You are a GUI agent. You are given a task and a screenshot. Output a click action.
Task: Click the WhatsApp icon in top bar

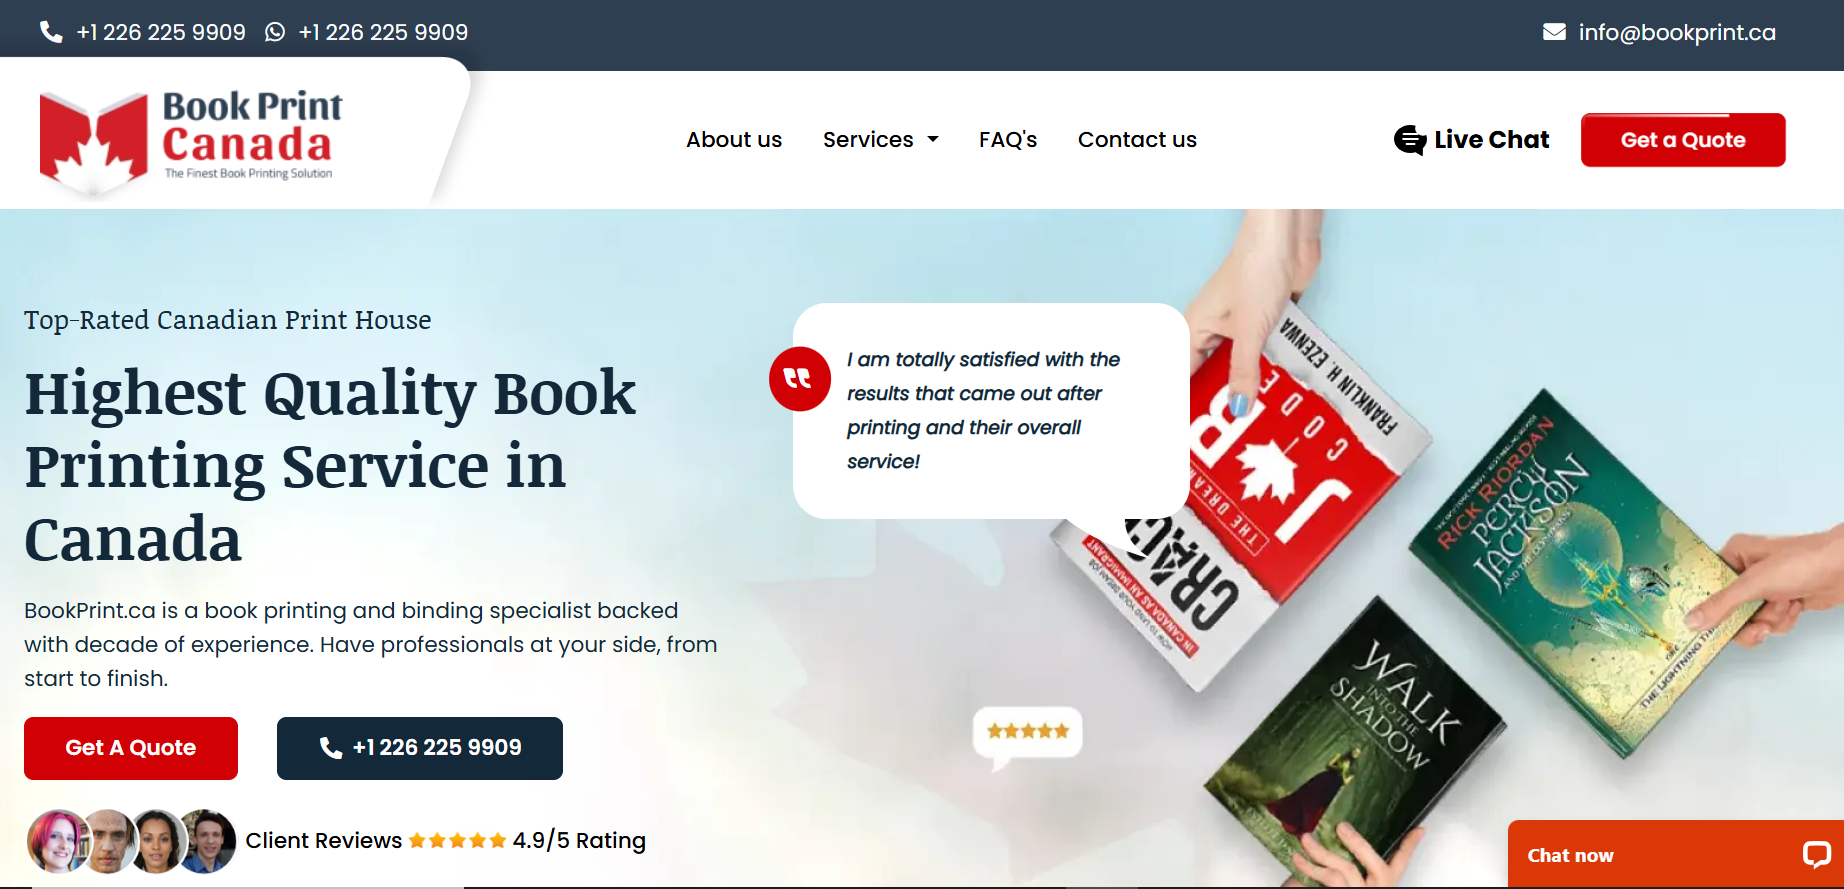pos(275,32)
